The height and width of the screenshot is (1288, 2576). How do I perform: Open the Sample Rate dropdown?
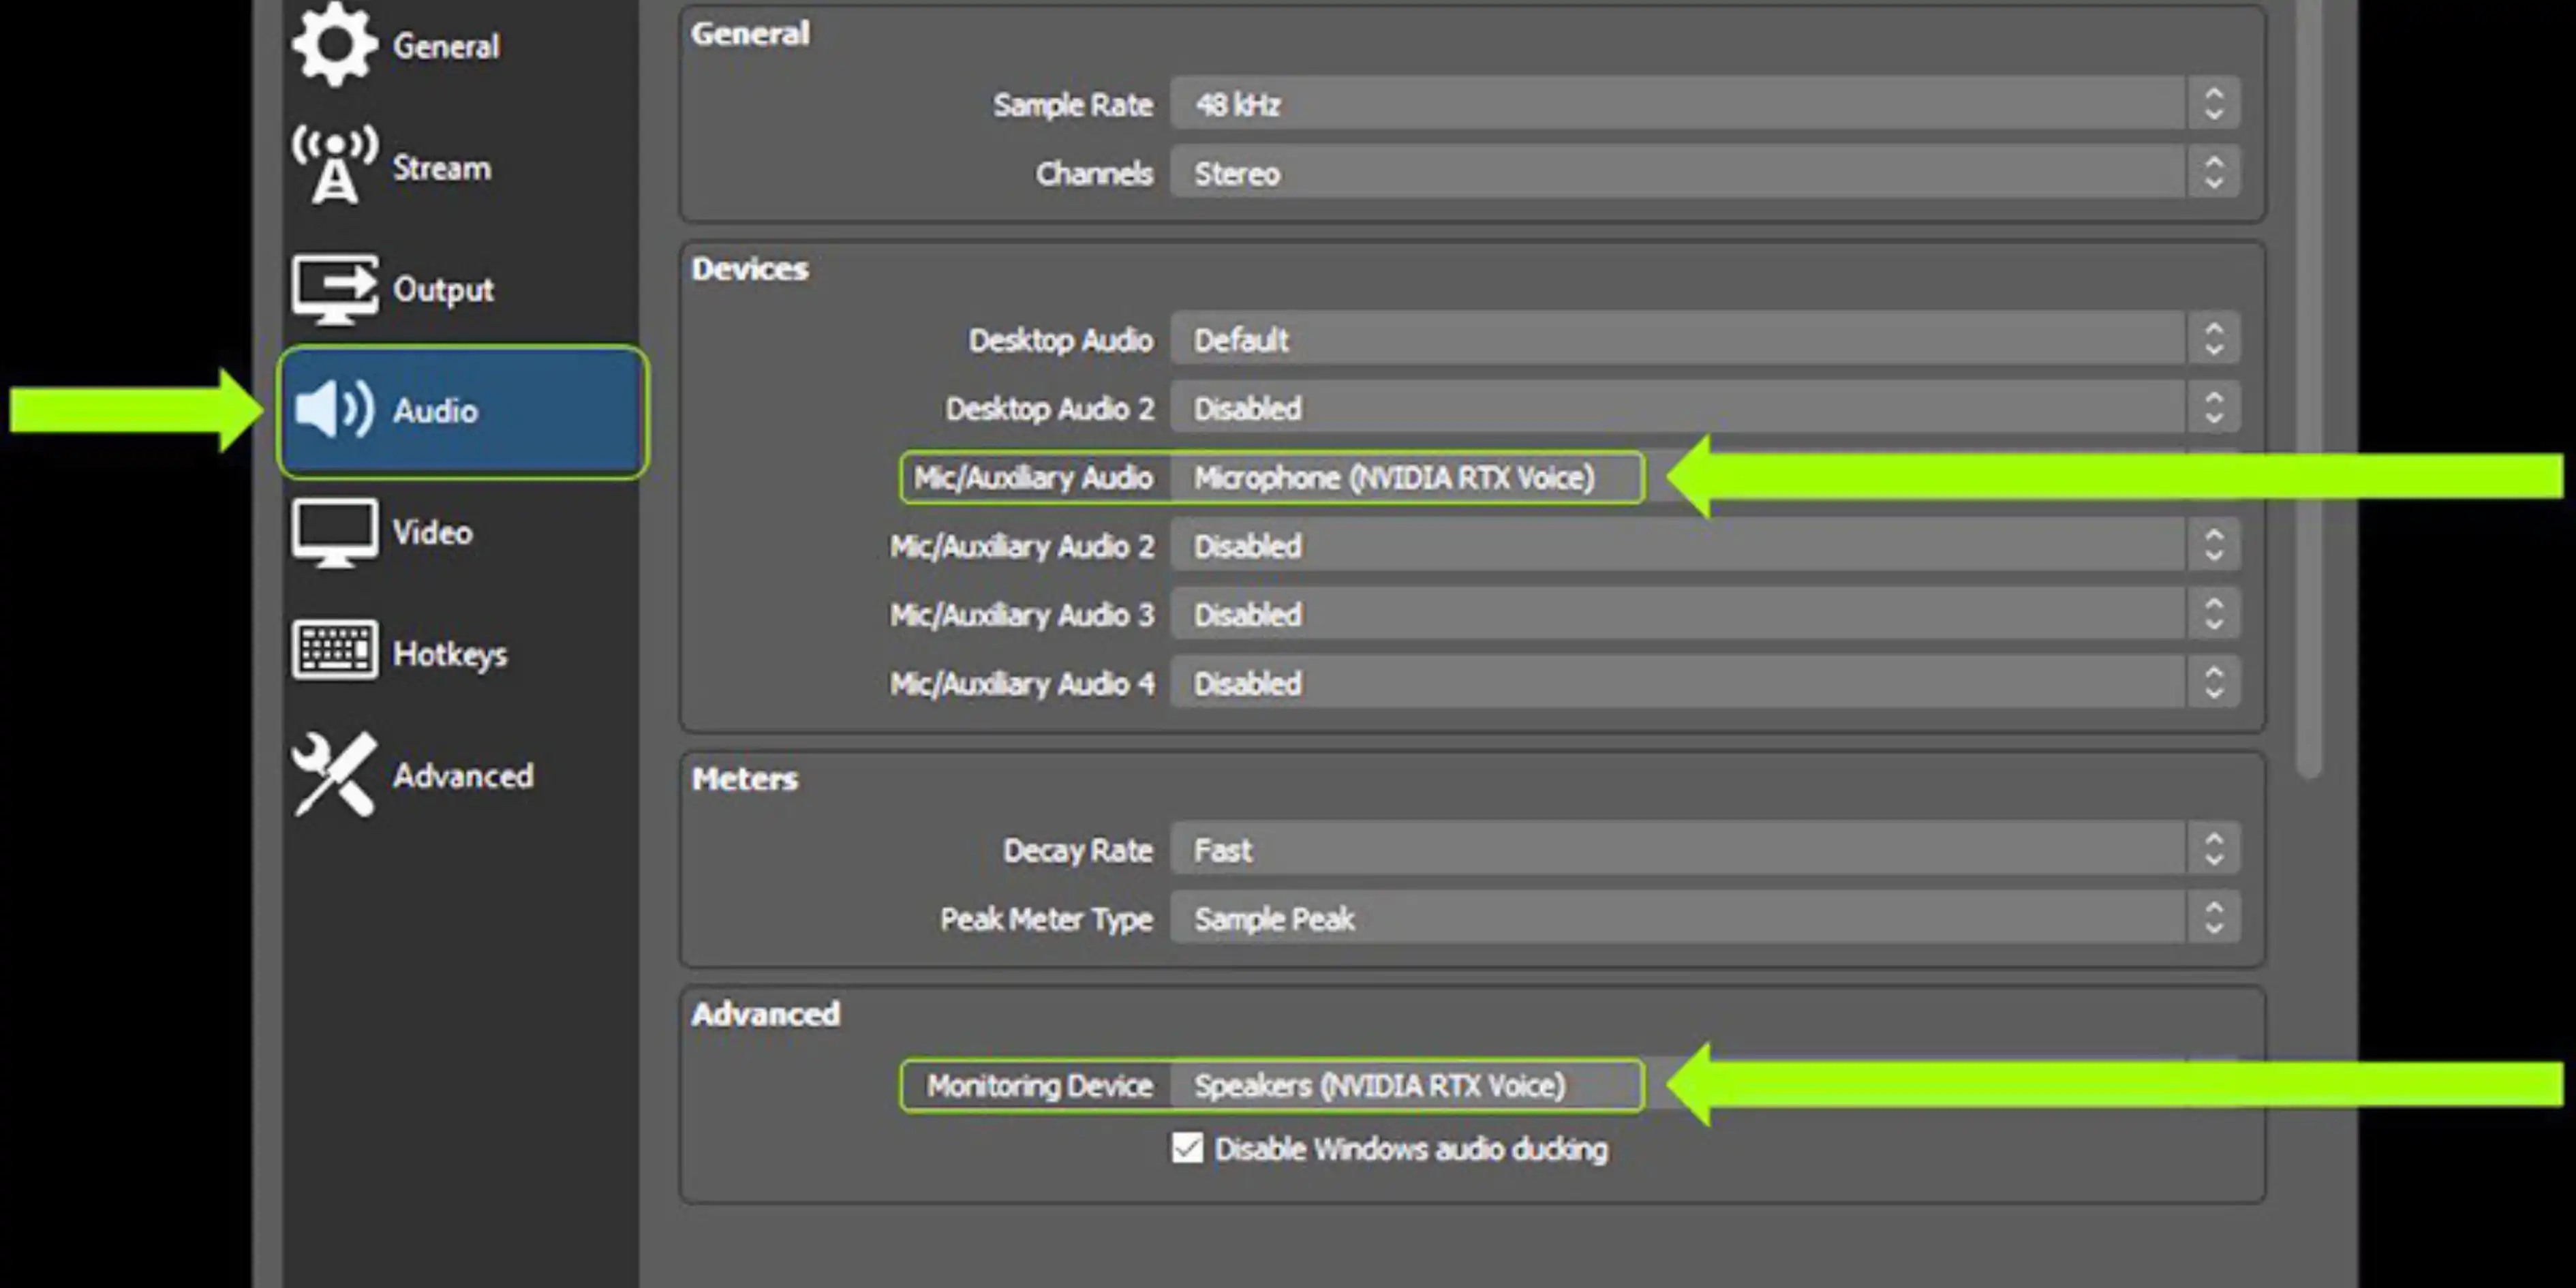pos(1705,104)
